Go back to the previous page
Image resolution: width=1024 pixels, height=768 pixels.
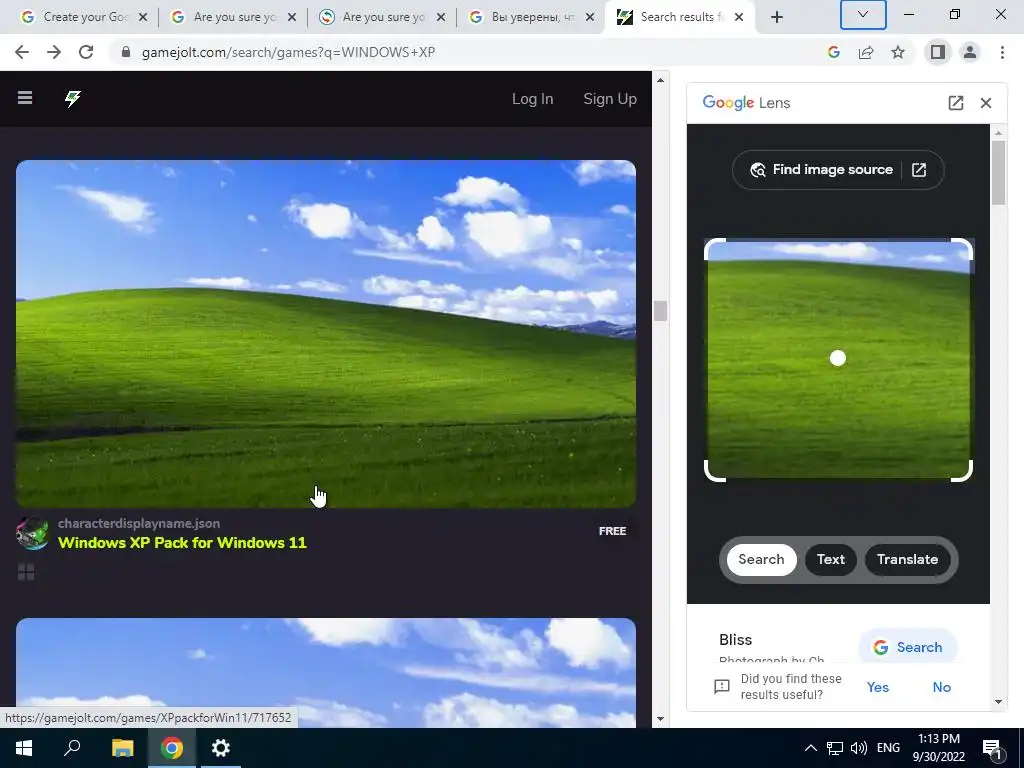pos(22,52)
